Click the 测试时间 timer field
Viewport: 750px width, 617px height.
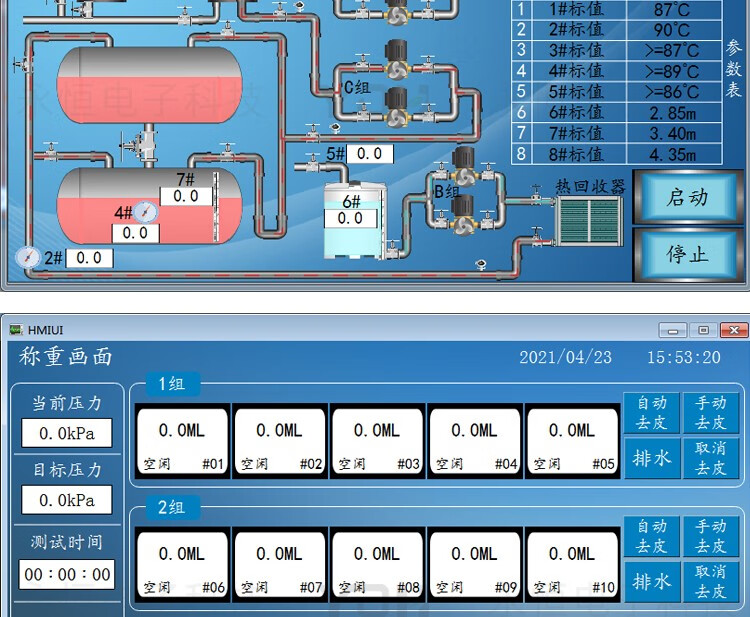click(67, 574)
